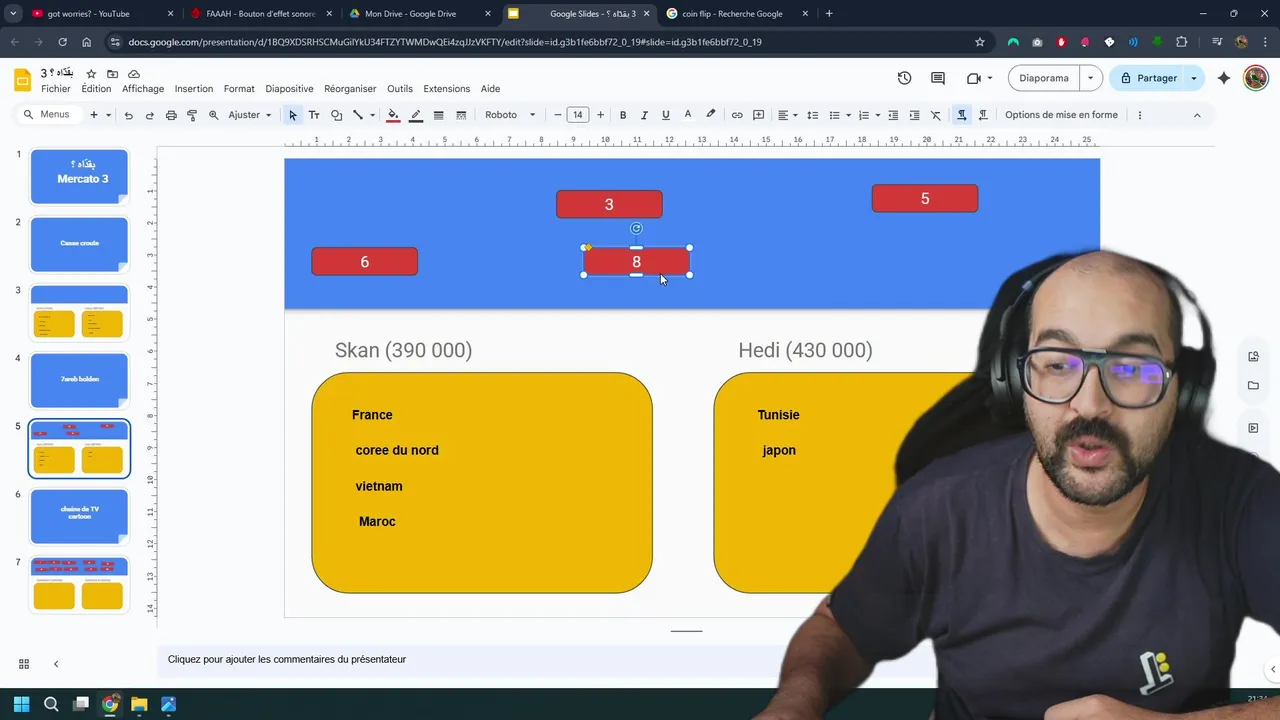This screenshot has width=1280, height=720.
Task: Open the text color picker
Action: pos(688,115)
